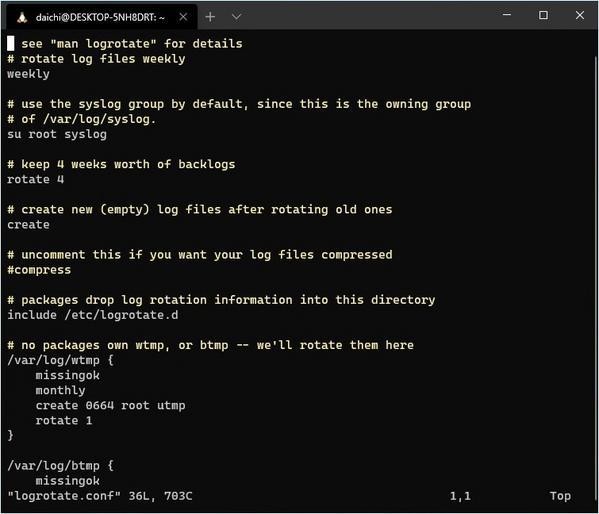The height and width of the screenshot is (514, 599).
Task: Click the 'su root syslog' line
Action: 57,134
